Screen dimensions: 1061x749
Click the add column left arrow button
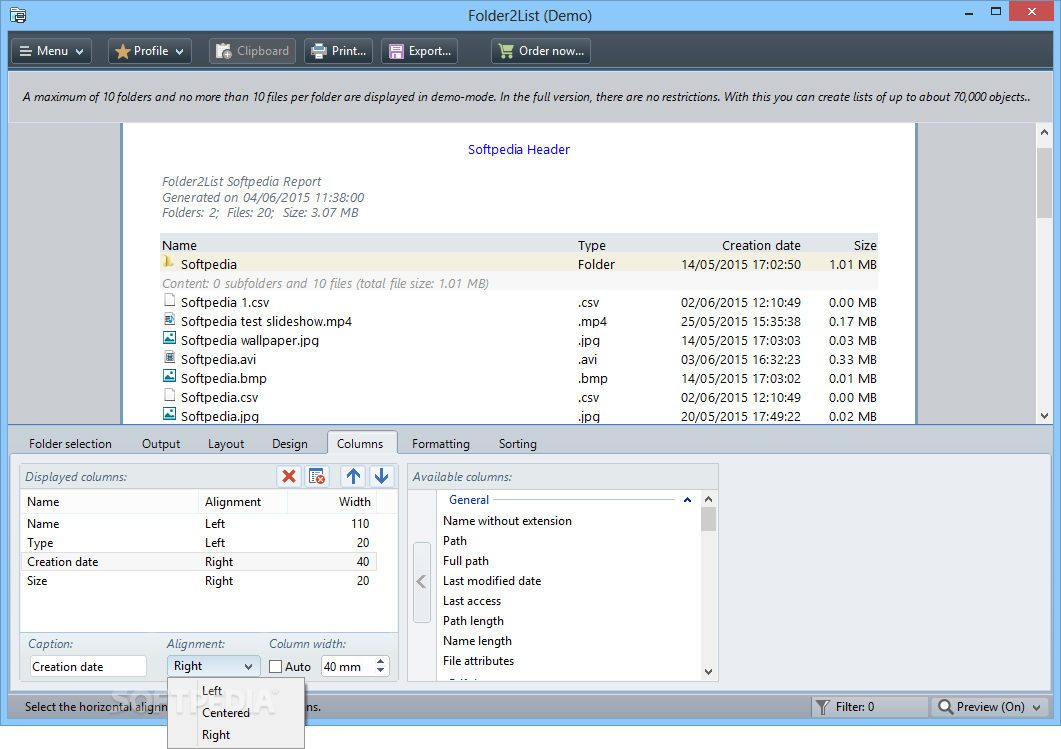(x=422, y=582)
